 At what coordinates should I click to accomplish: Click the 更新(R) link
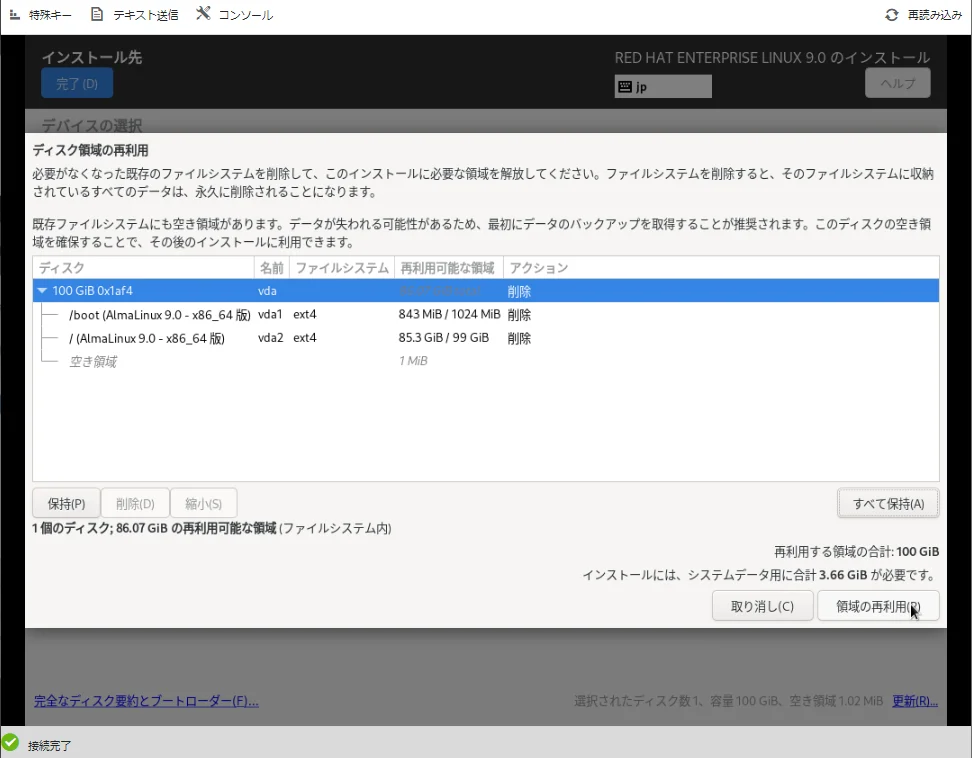coord(915,701)
